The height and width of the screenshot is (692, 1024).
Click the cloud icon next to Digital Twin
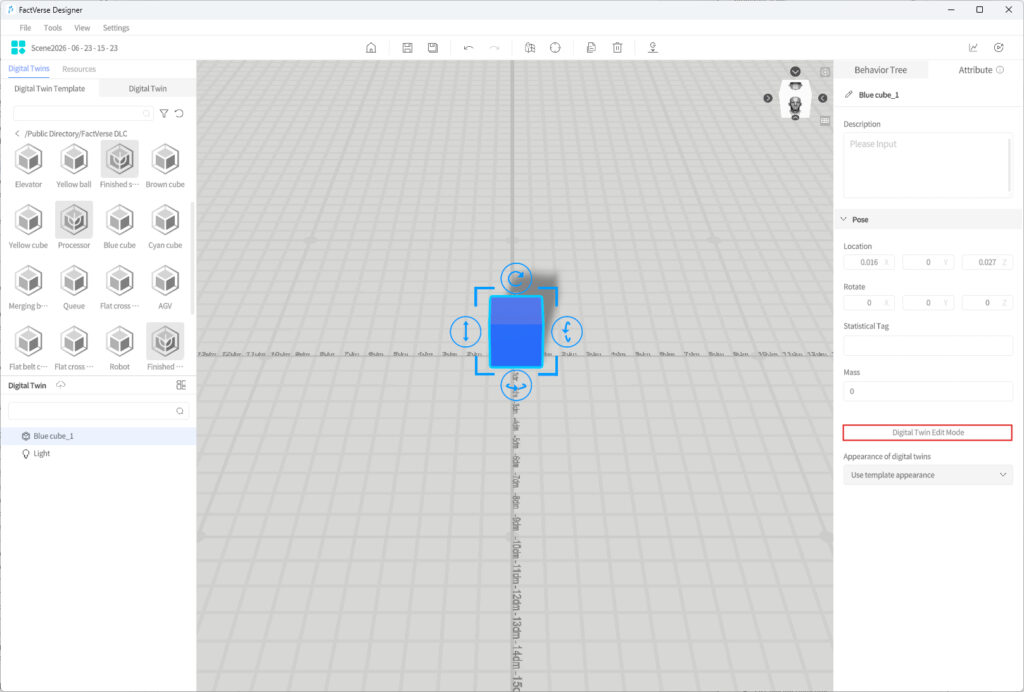(x=61, y=385)
